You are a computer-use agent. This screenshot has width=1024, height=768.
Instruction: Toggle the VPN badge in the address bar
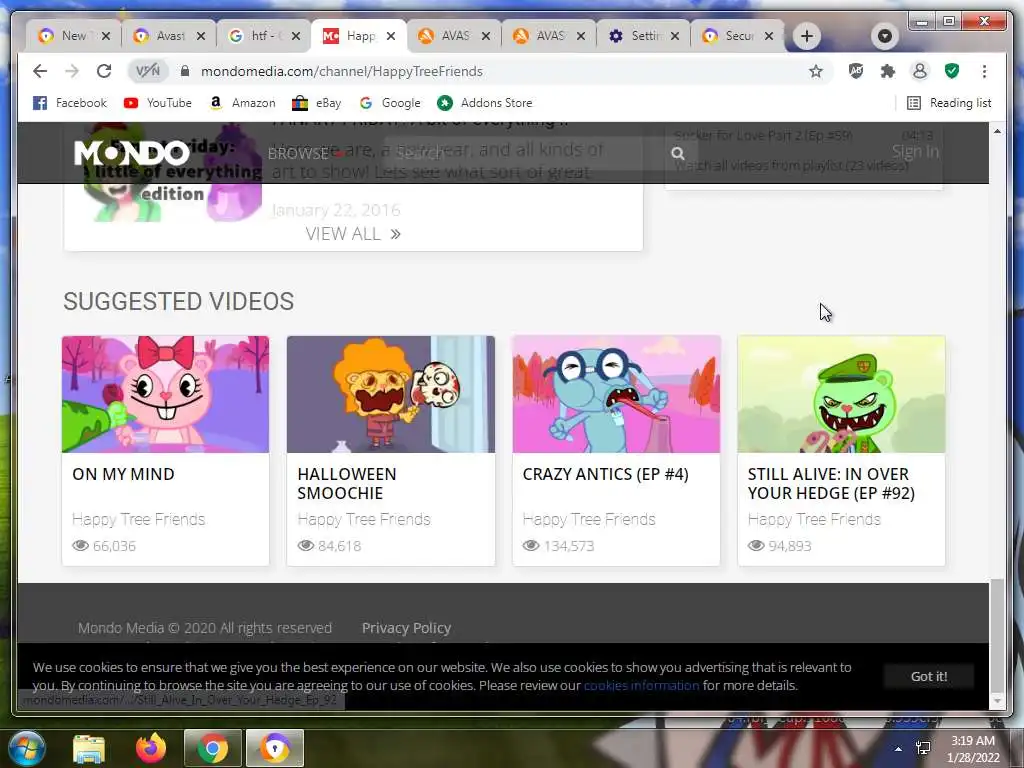[148, 71]
